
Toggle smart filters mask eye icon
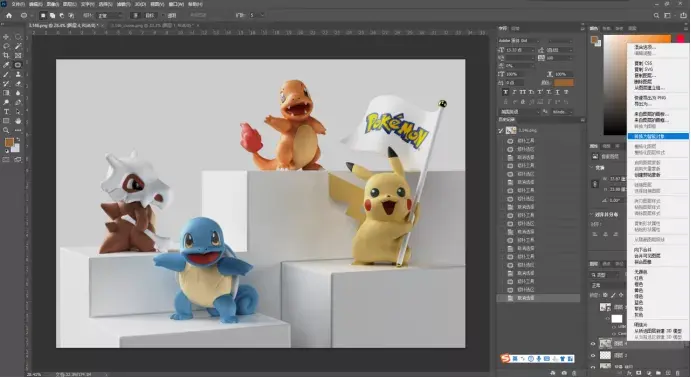pyautogui.click(x=608, y=319)
